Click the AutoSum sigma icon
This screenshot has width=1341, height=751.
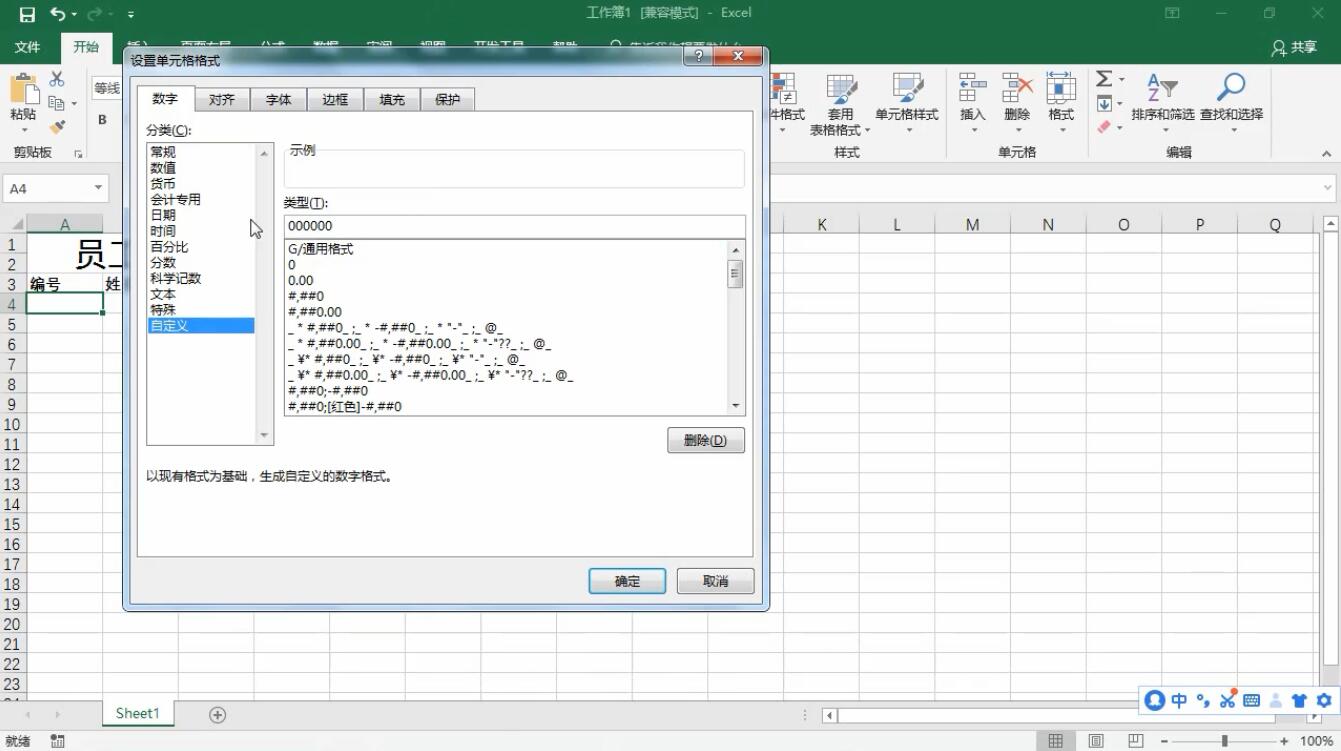(x=1104, y=79)
